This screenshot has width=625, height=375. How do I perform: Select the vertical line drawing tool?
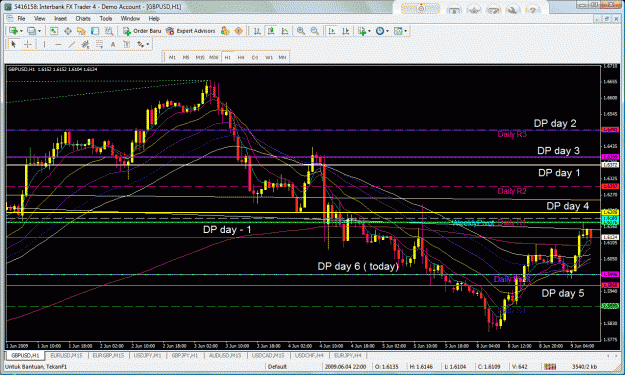tap(44, 44)
